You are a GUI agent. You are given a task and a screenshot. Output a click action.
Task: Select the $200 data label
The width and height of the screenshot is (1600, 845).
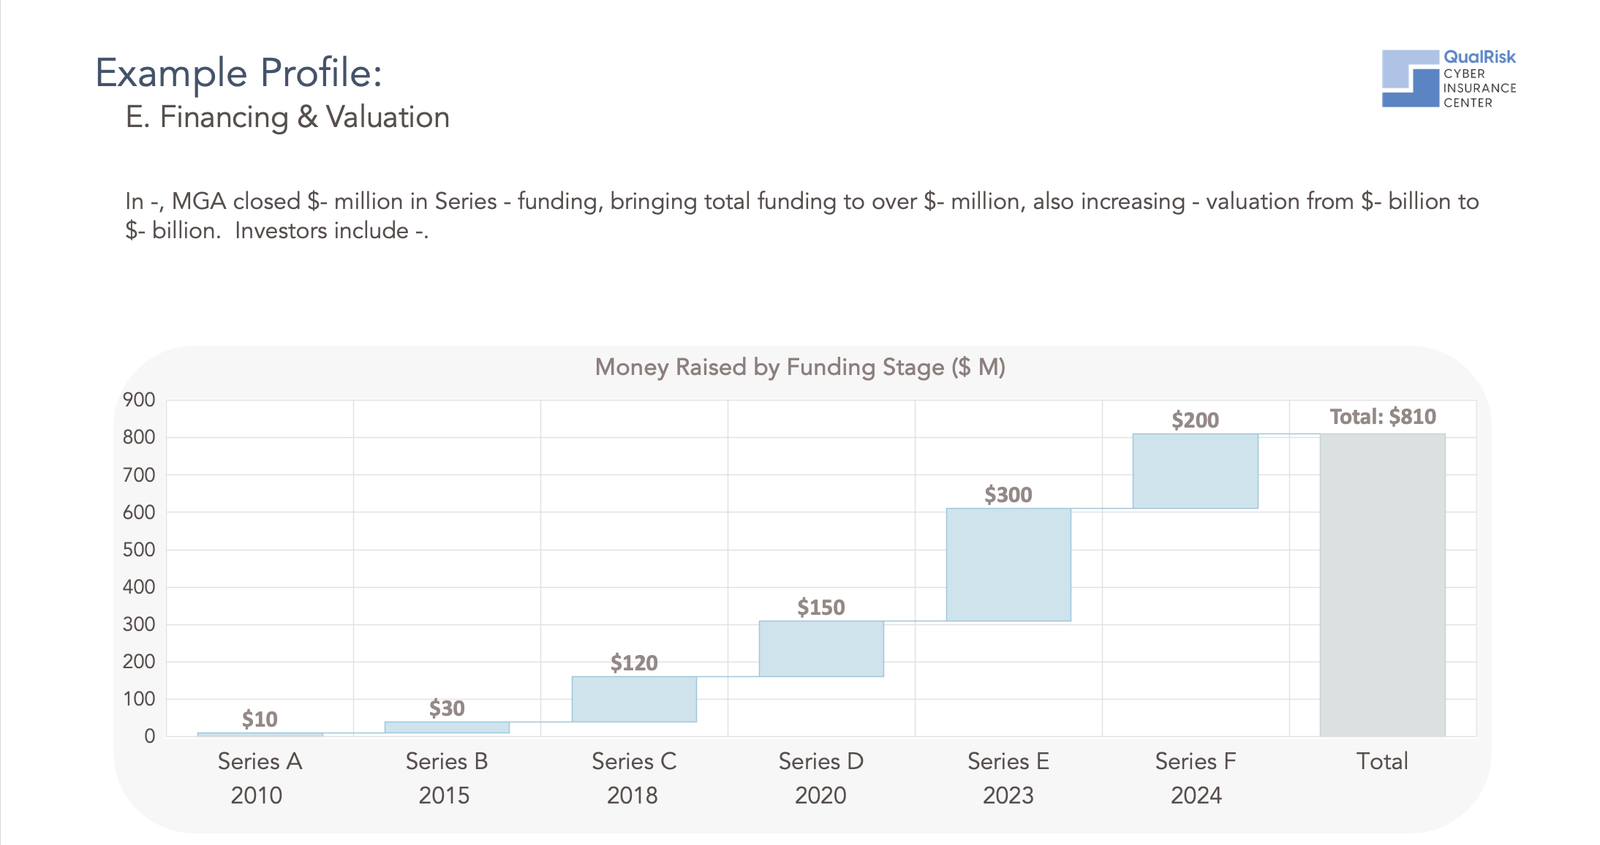(1195, 420)
